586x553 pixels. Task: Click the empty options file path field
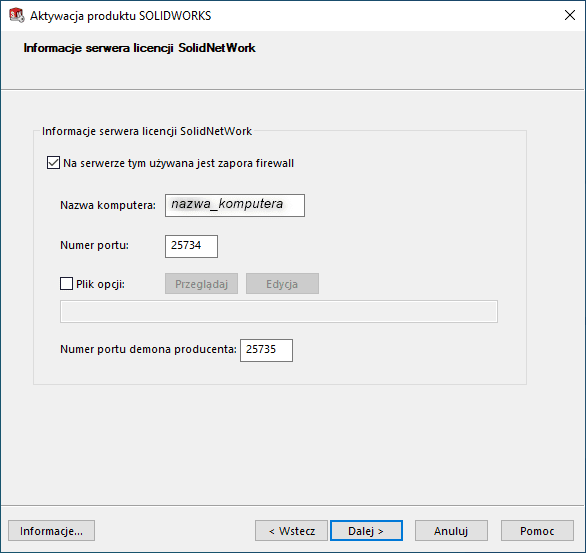coord(279,311)
